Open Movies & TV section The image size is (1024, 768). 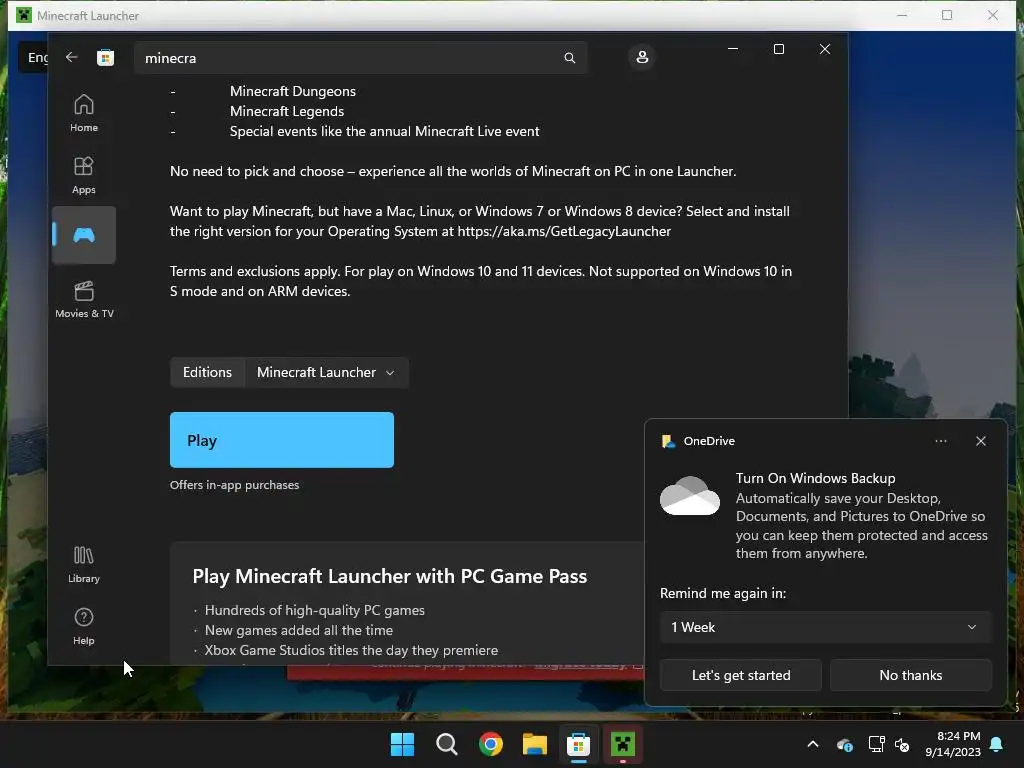pos(84,300)
